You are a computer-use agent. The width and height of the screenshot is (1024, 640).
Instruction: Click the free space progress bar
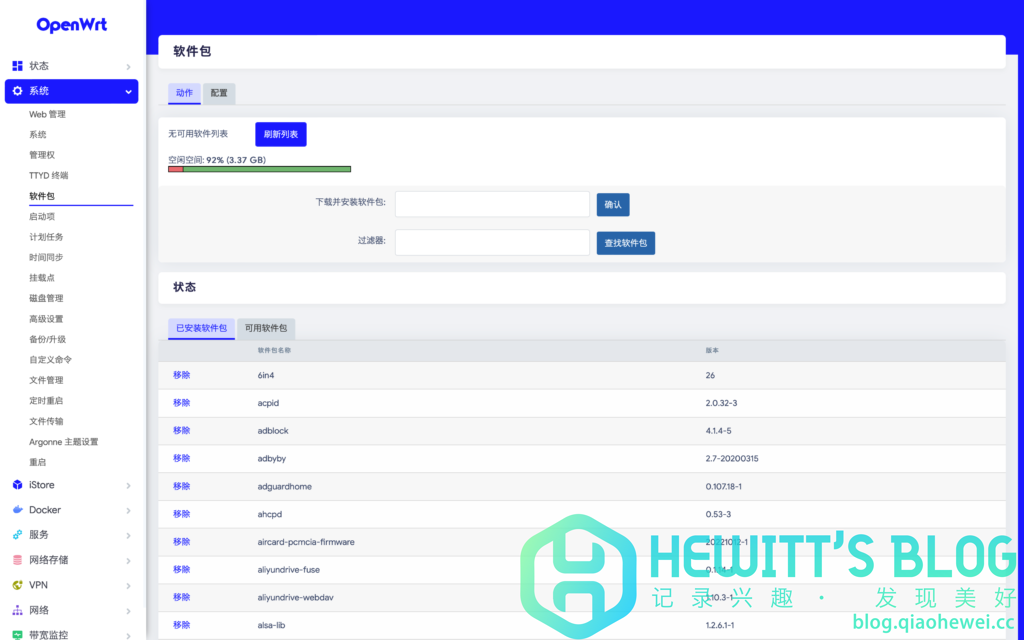258,169
